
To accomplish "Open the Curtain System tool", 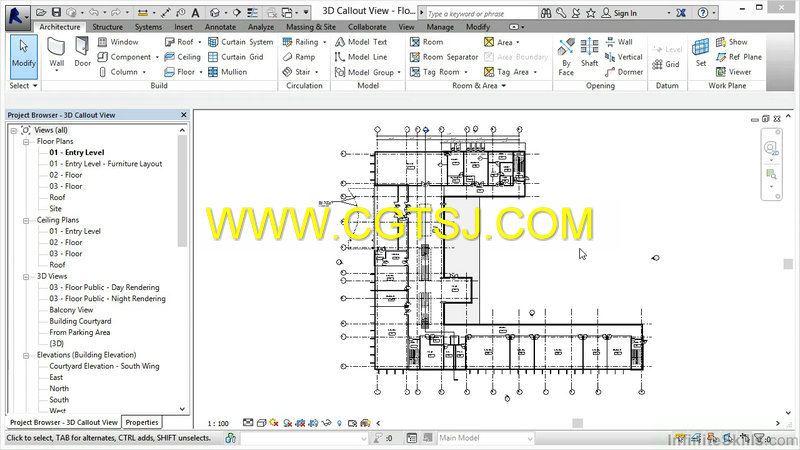I will click(x=240, y=42).
